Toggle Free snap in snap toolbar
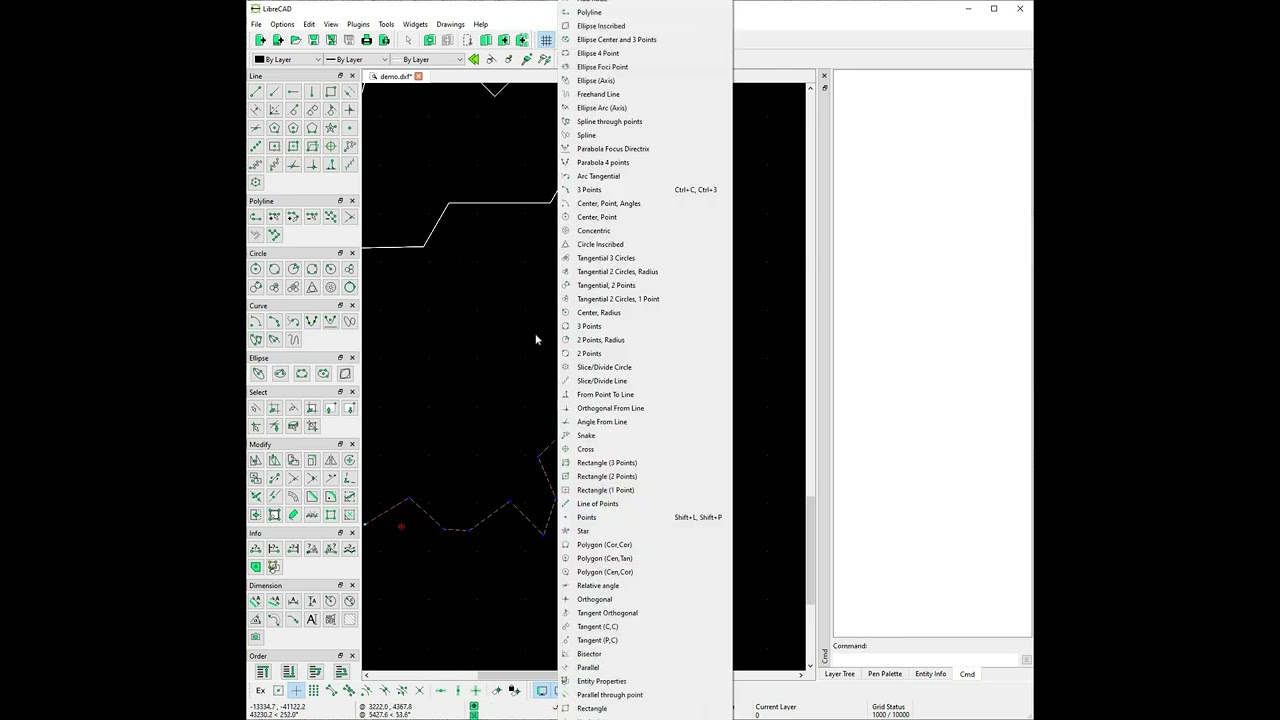The image size is (1280, 720). pyautogui.click(x=278, y=690)
